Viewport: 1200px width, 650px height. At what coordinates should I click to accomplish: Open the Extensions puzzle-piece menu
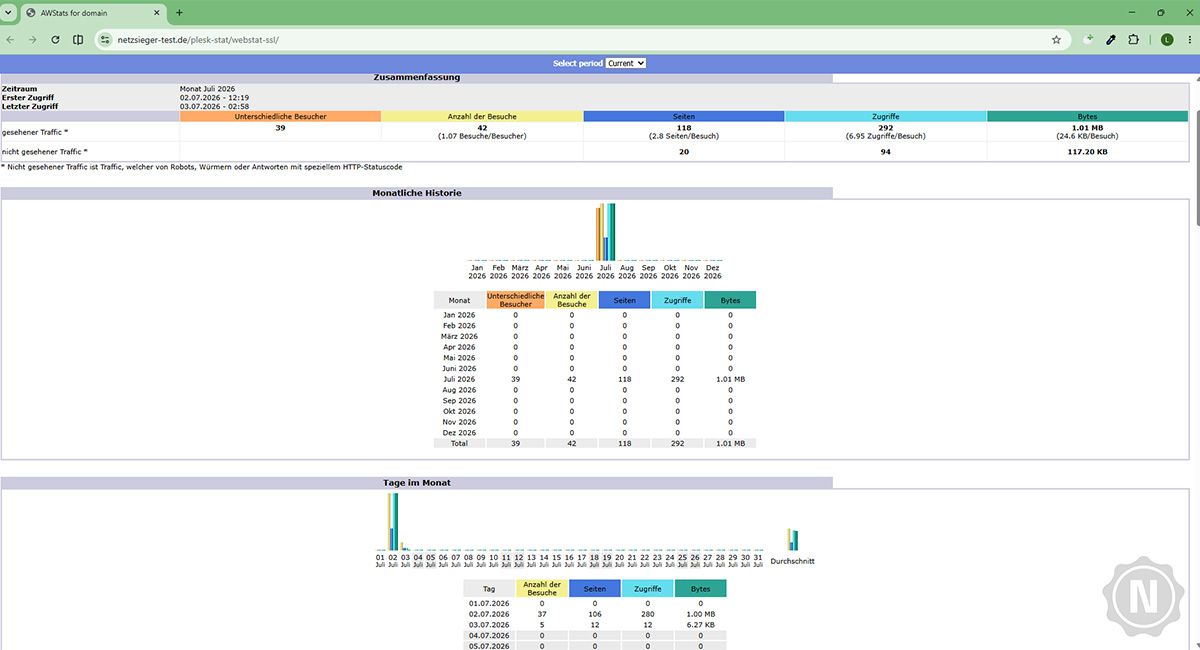pyautogui.click(x=1134, y=40)
